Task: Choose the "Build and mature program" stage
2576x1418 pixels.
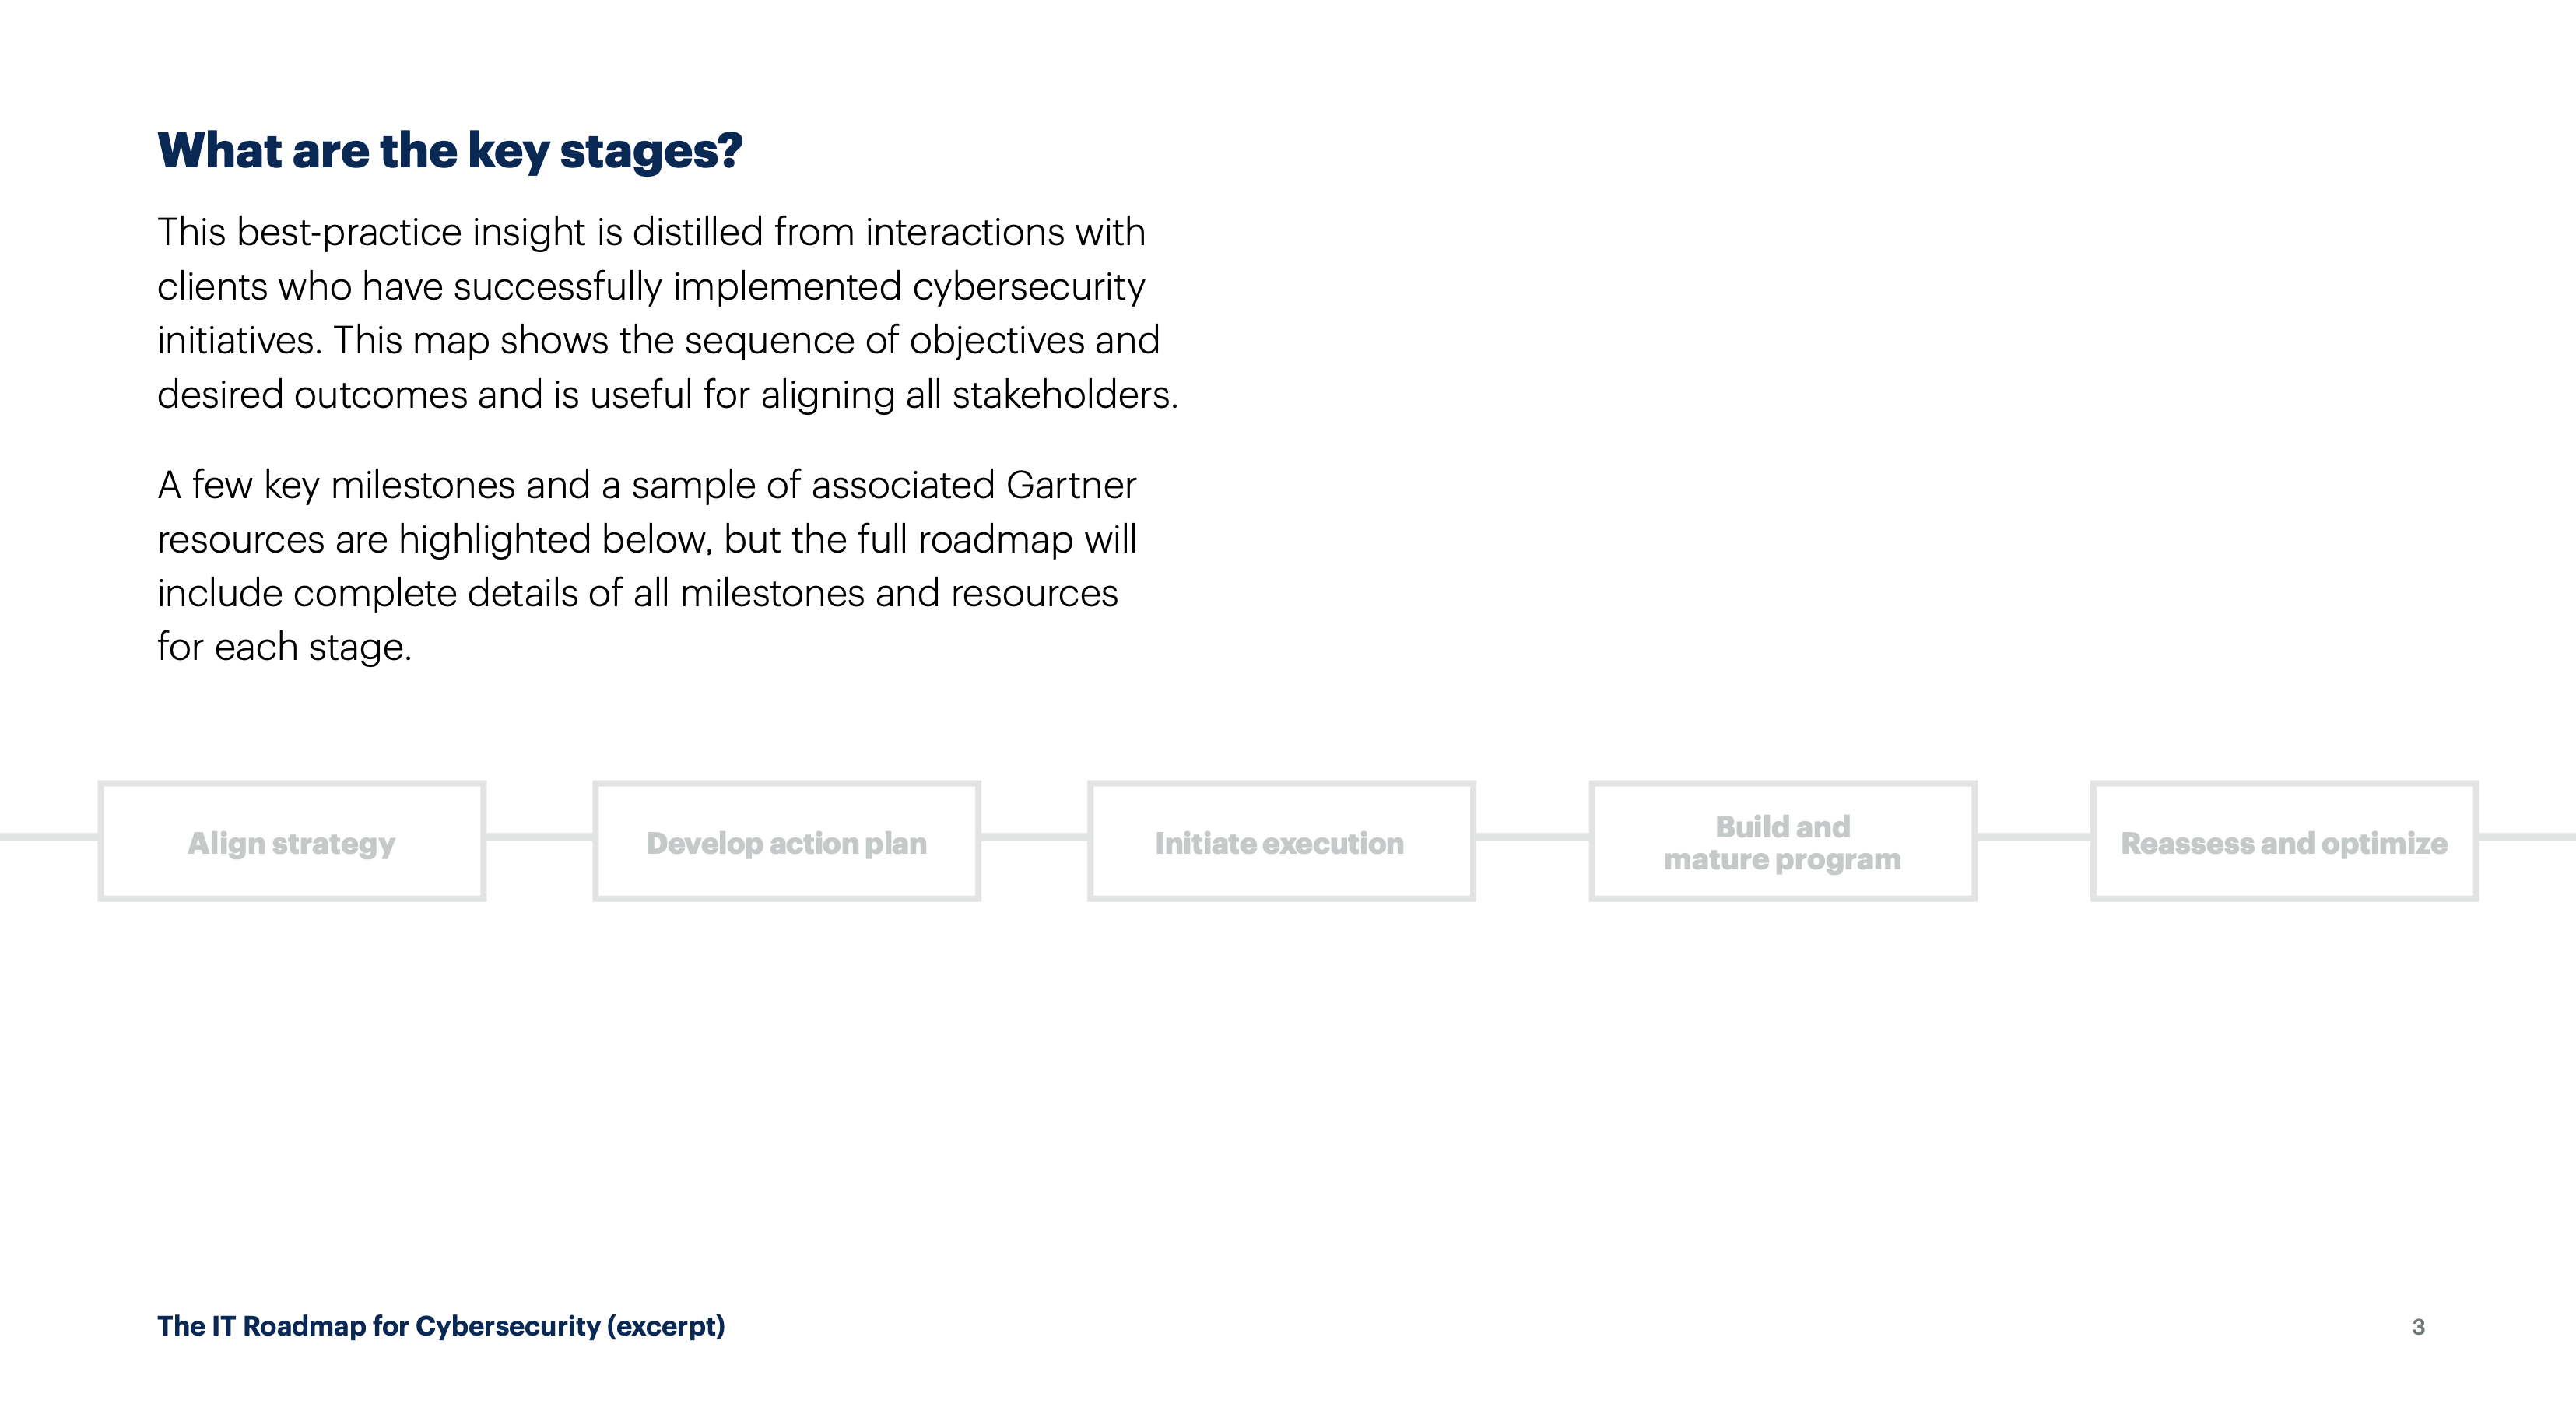Action: click(1782, 842)
